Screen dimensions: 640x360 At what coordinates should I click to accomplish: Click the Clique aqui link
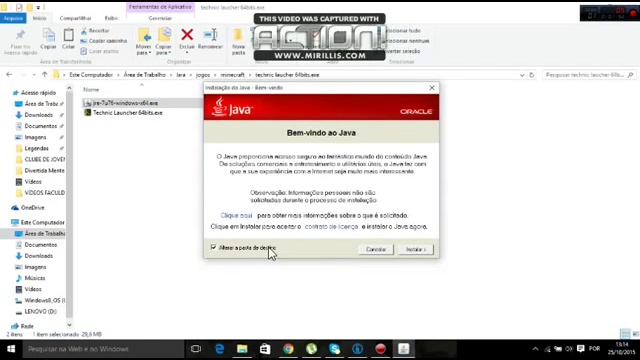tap(236, 215)
